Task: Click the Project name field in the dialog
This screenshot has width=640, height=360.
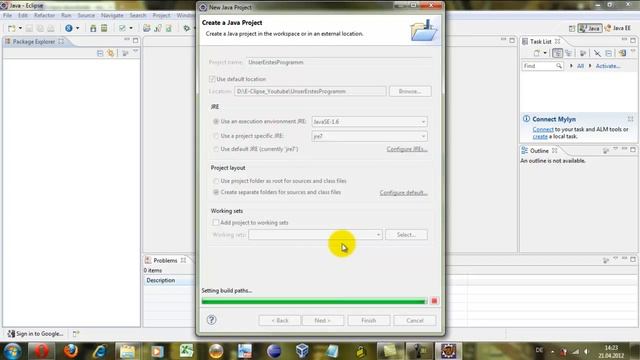Action: pyautogui.click(x=339, y=62)
